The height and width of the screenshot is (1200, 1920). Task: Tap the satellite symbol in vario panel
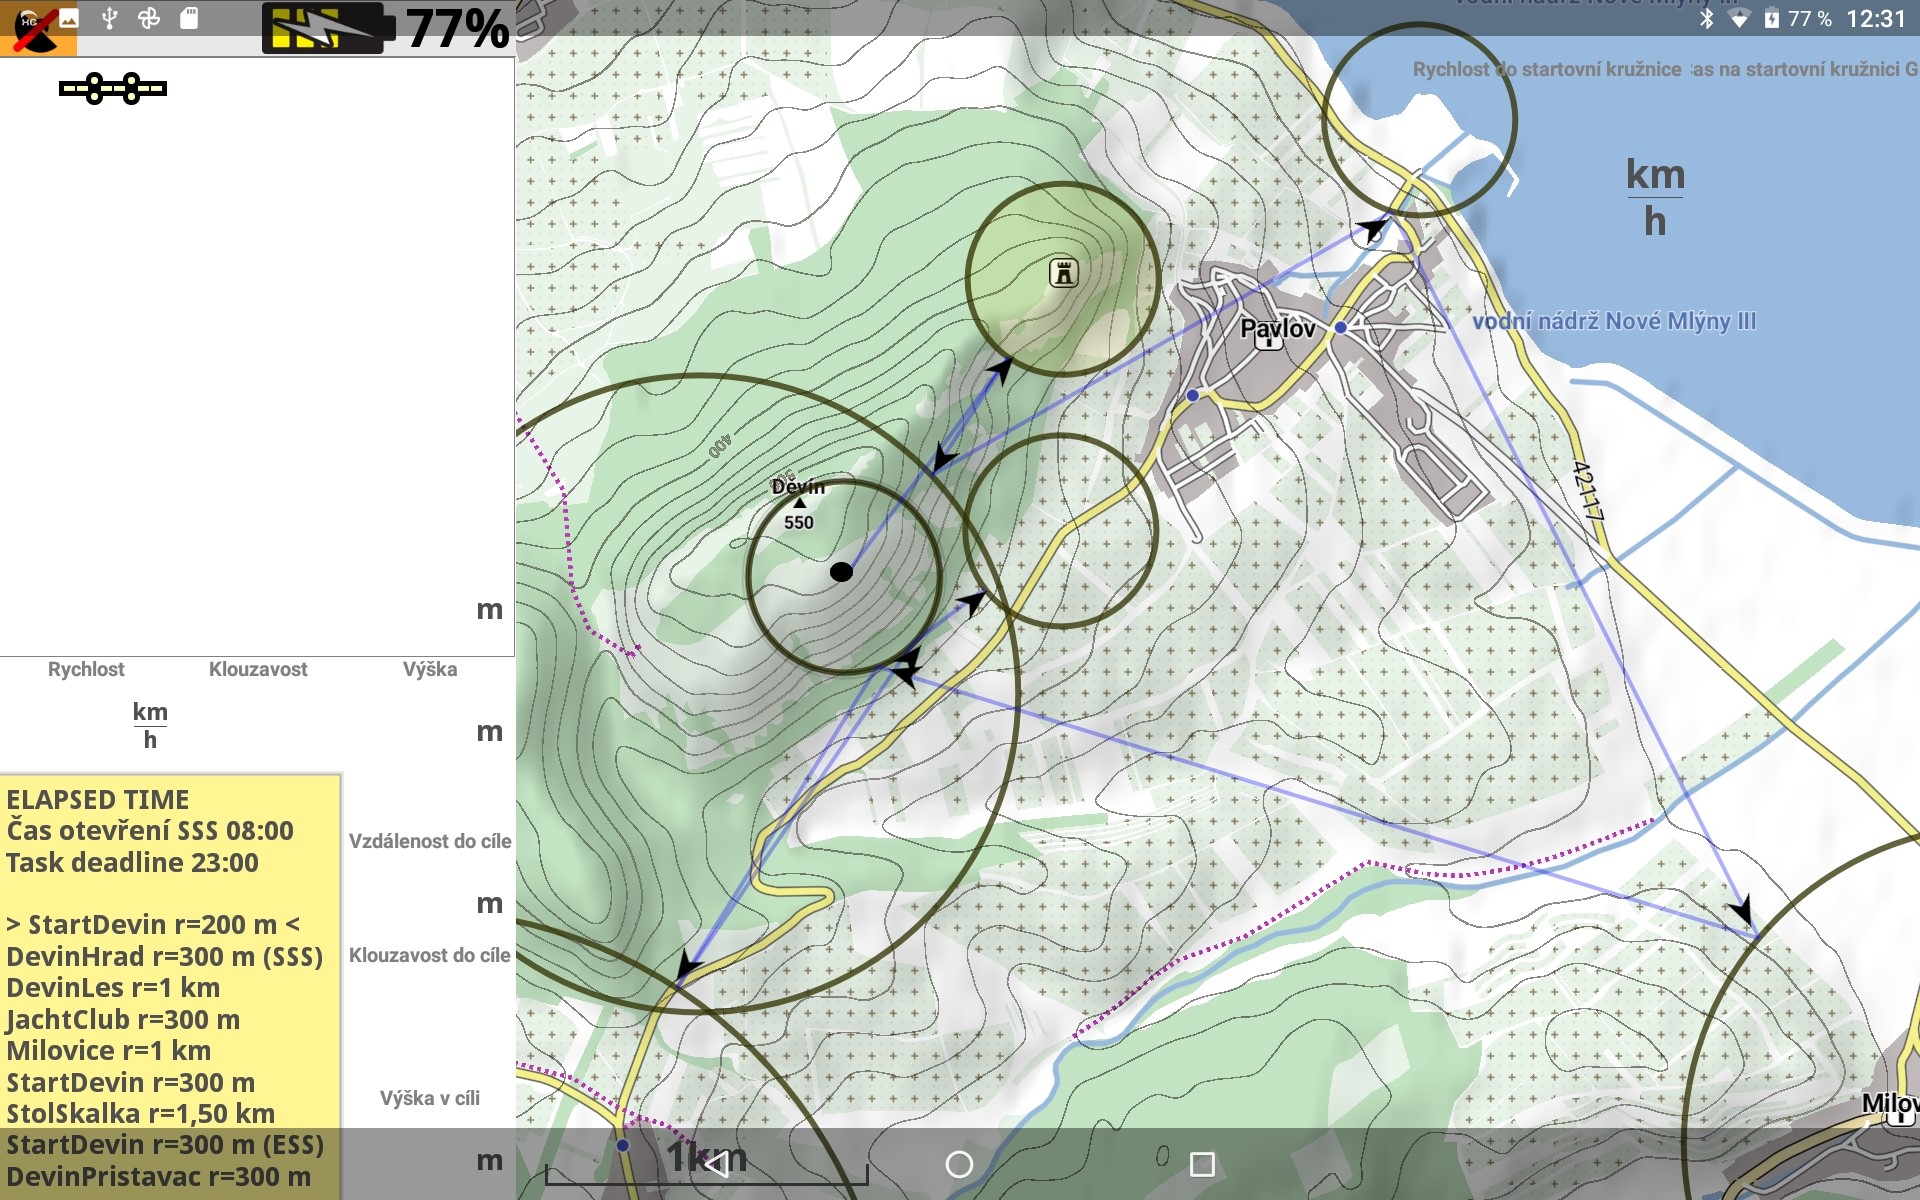(x=113, y=89)
